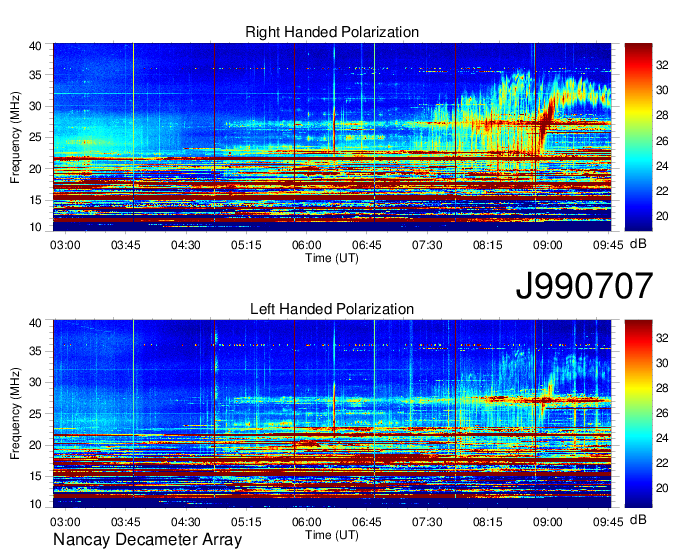Click "Time (UT)" label under Right Handed plot
The width and height of the screenshot is (680, 552).
[332, 258]
